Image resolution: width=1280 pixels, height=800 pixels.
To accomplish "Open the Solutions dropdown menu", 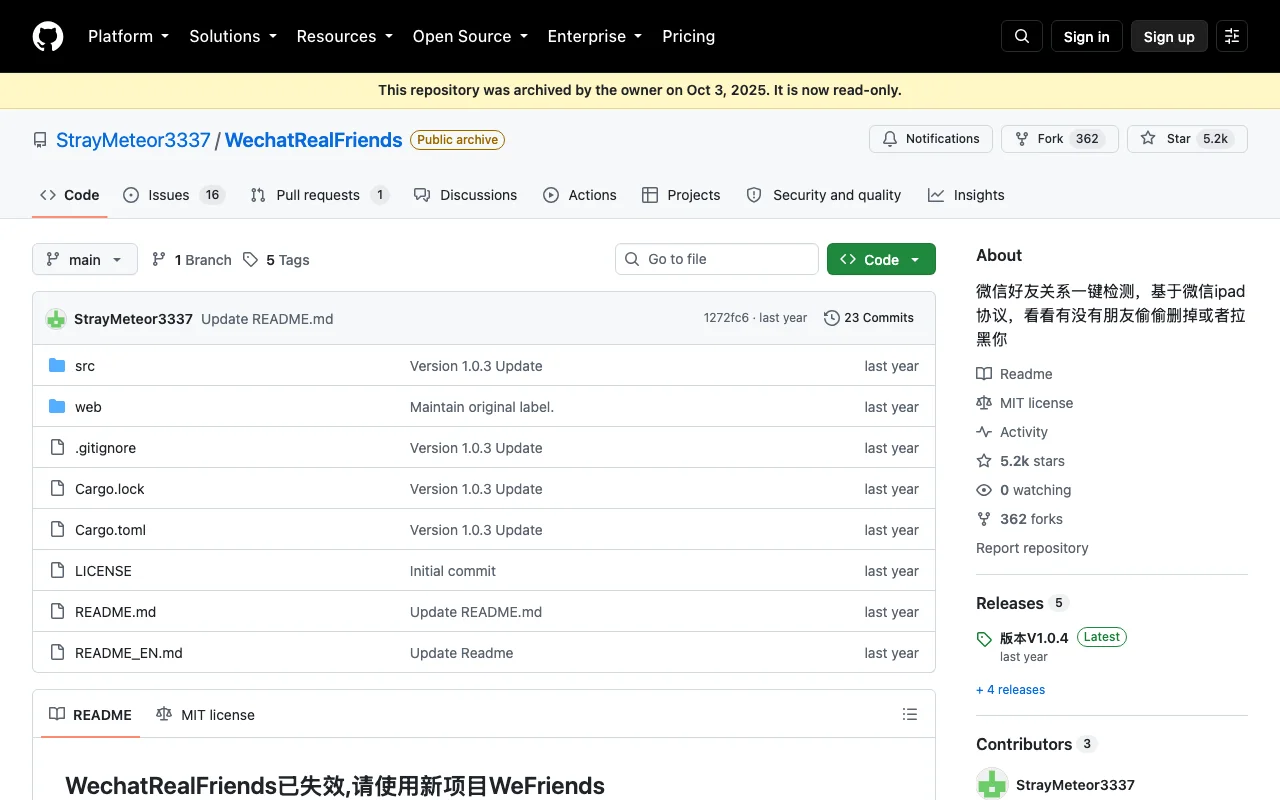I will [234, 36].
